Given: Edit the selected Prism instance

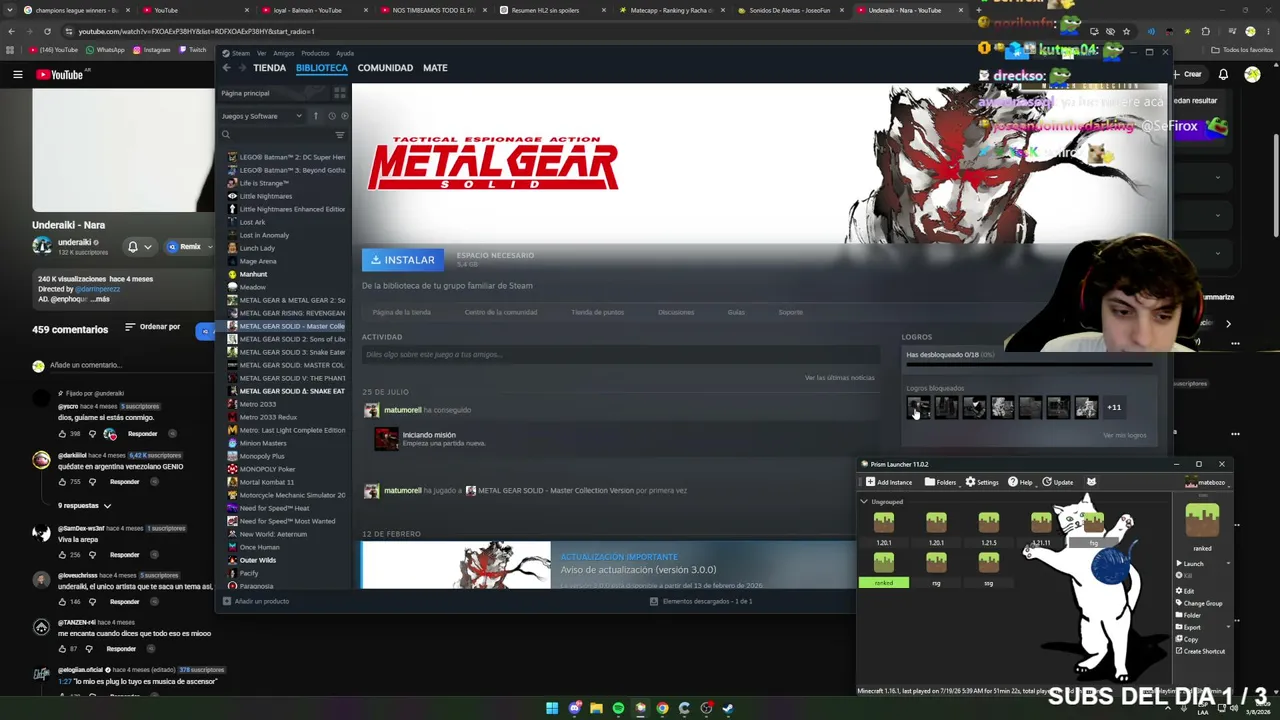Looking at the screenshot, I should [x=1186, y=591].
